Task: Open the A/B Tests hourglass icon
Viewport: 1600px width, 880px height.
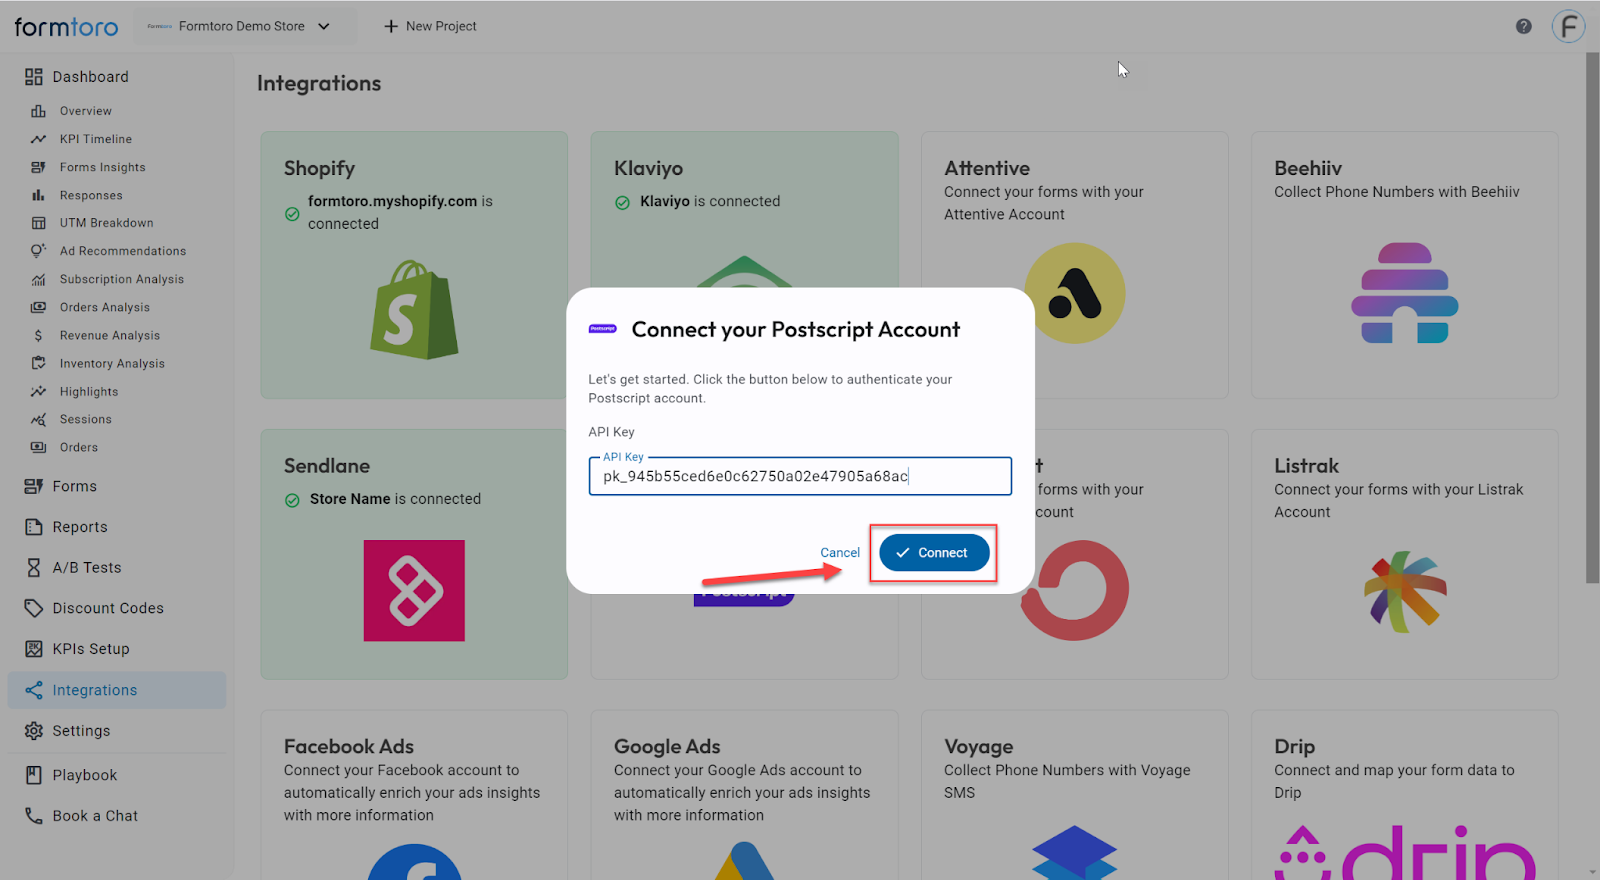Action: [x=34, y=567]
